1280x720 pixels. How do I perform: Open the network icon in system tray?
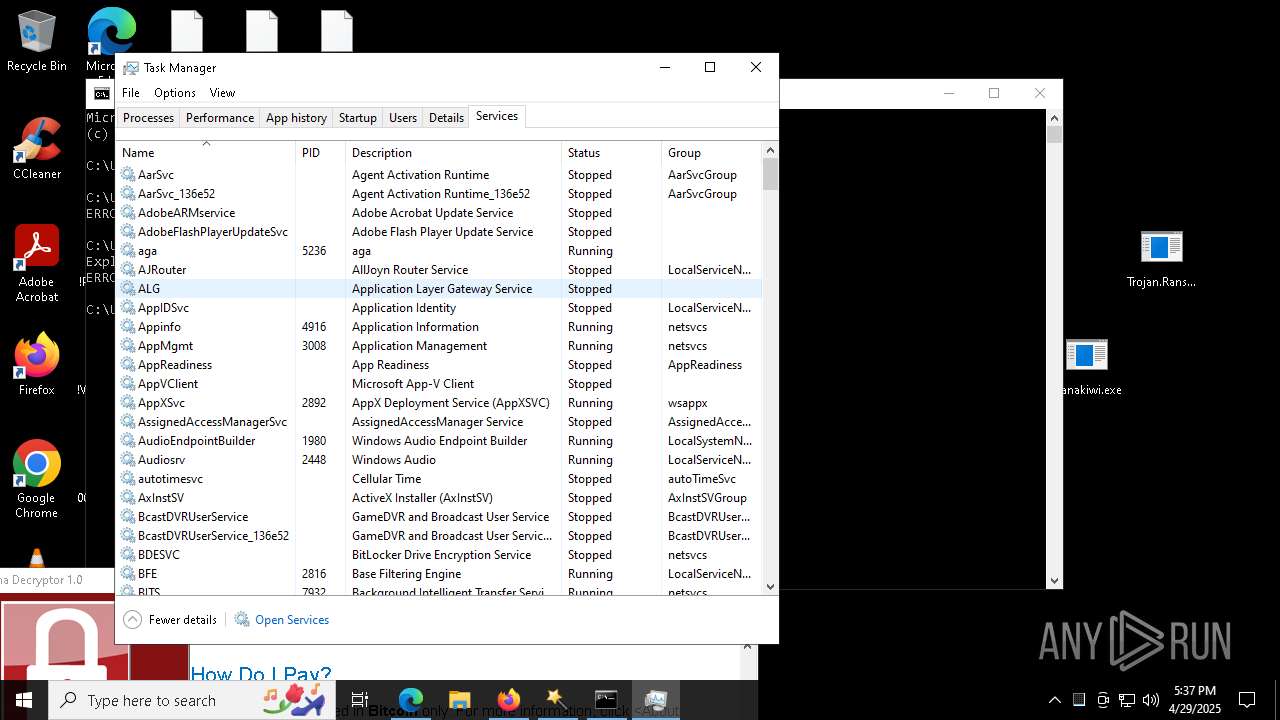[x=1127, y=700]
